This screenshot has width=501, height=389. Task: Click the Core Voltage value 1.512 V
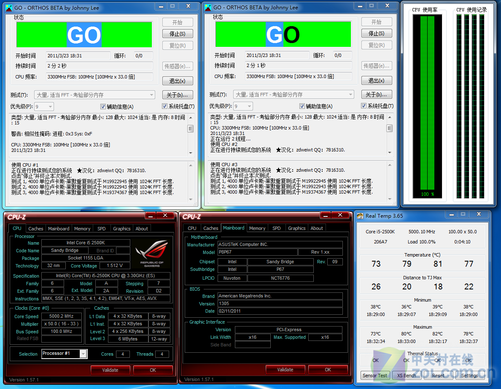click(114, 266)
